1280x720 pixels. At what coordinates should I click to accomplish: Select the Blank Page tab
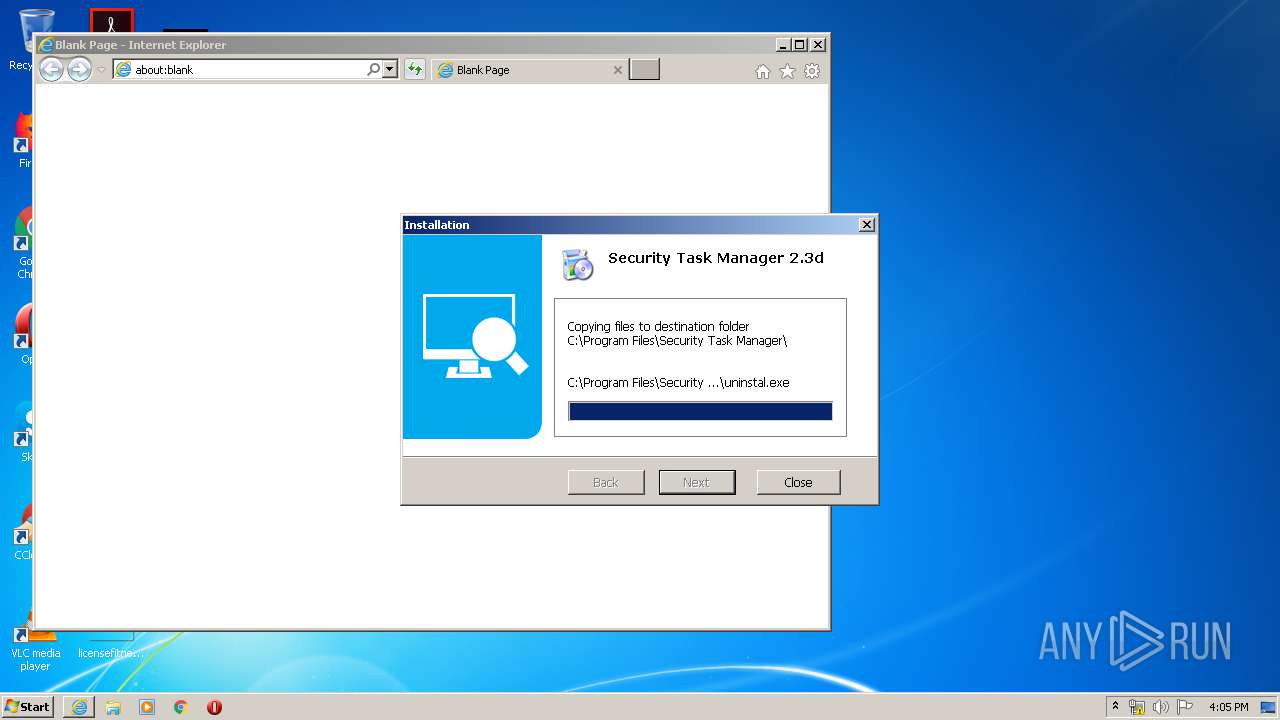[x=530, y=70]
